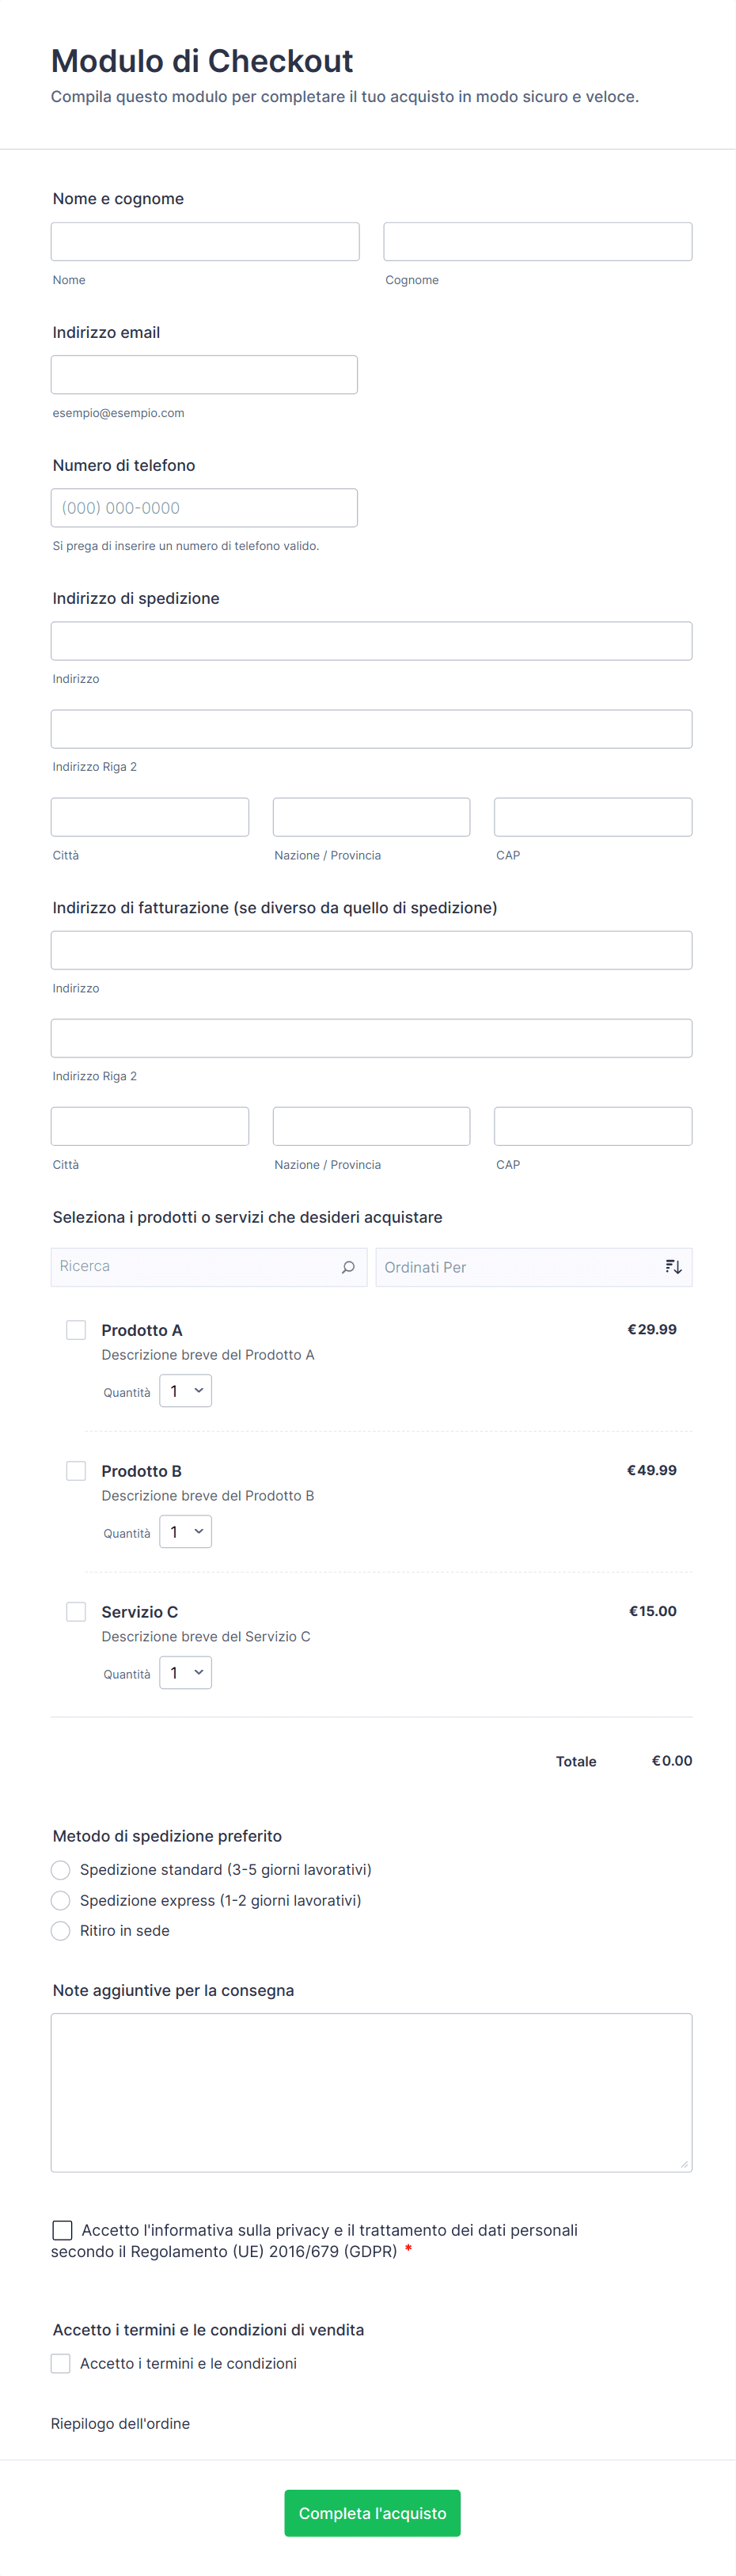Check the Servizio C checkbox
The width and height of the screenshot is (736, 2576).
coord(76,1612)
